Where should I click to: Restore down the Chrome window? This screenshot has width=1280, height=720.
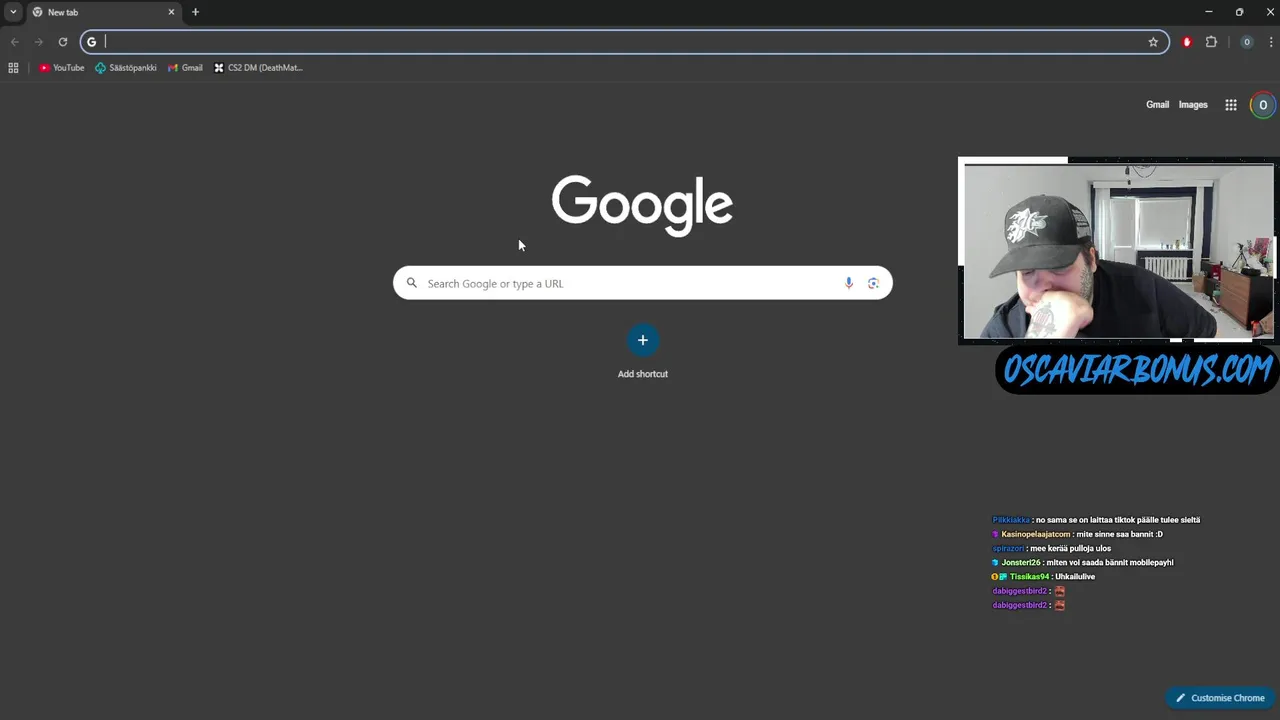click(1239, 12)
